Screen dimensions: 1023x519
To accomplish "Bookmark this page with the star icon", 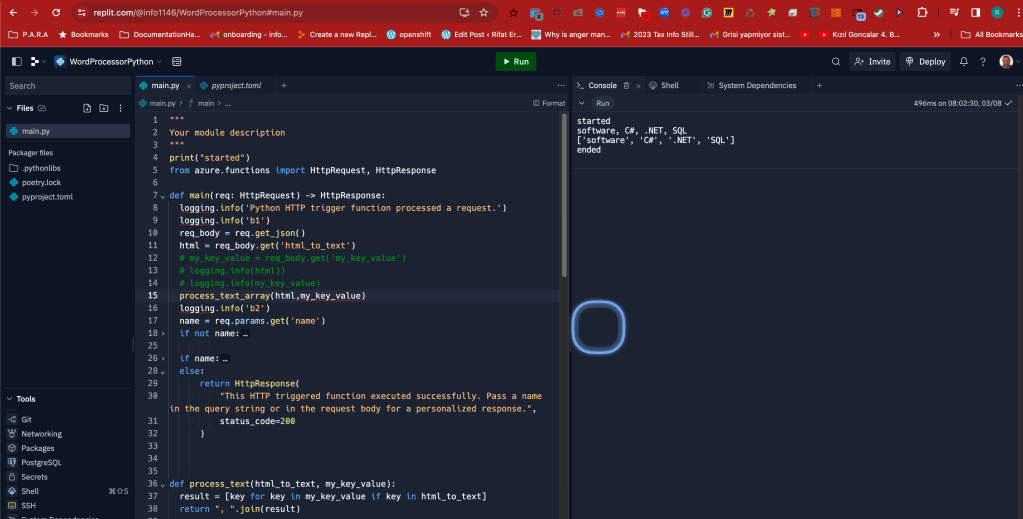I will 483,12.
